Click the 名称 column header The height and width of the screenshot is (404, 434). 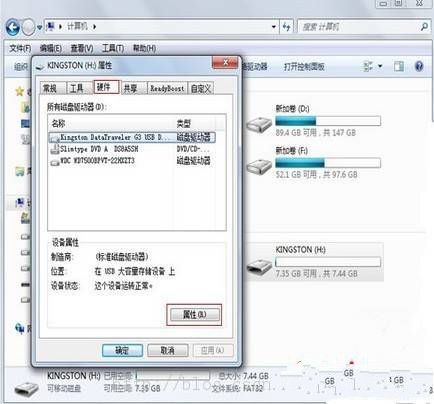tap(112, 123)
